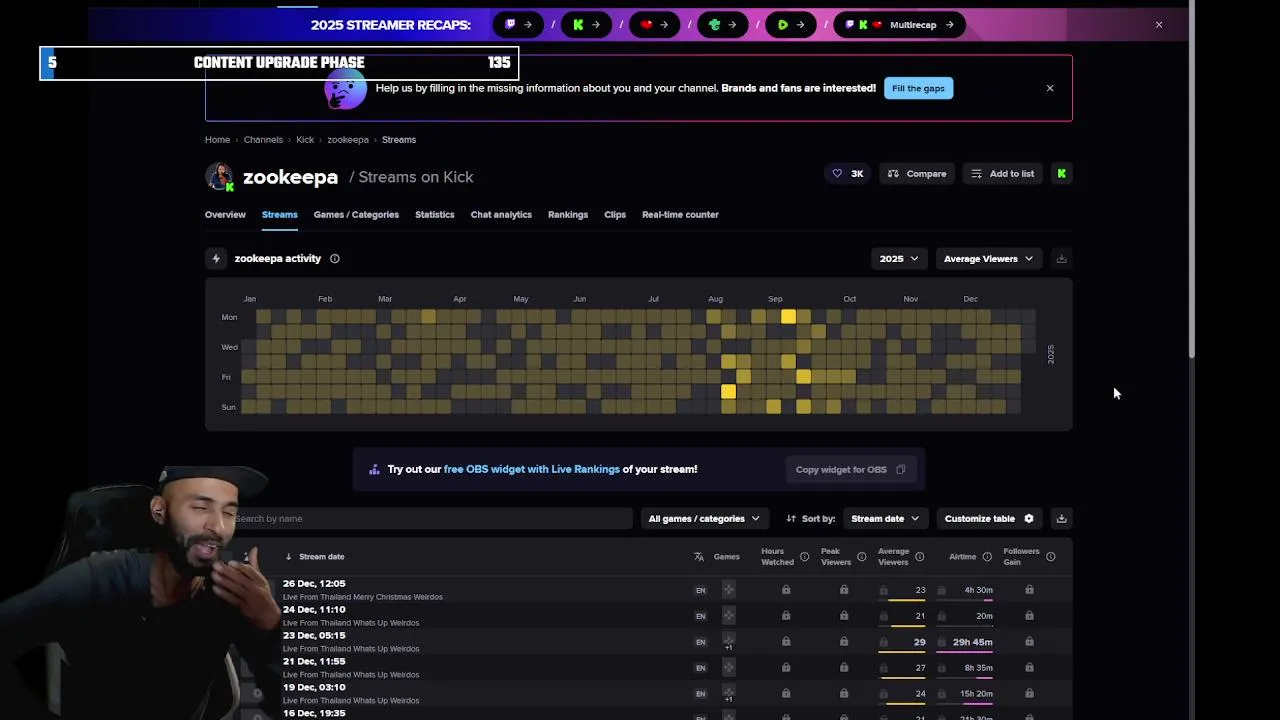
Task: Click locked Peak Viewers in 24 Dec row
Action: pyautogui.click(x=844, y=616)
